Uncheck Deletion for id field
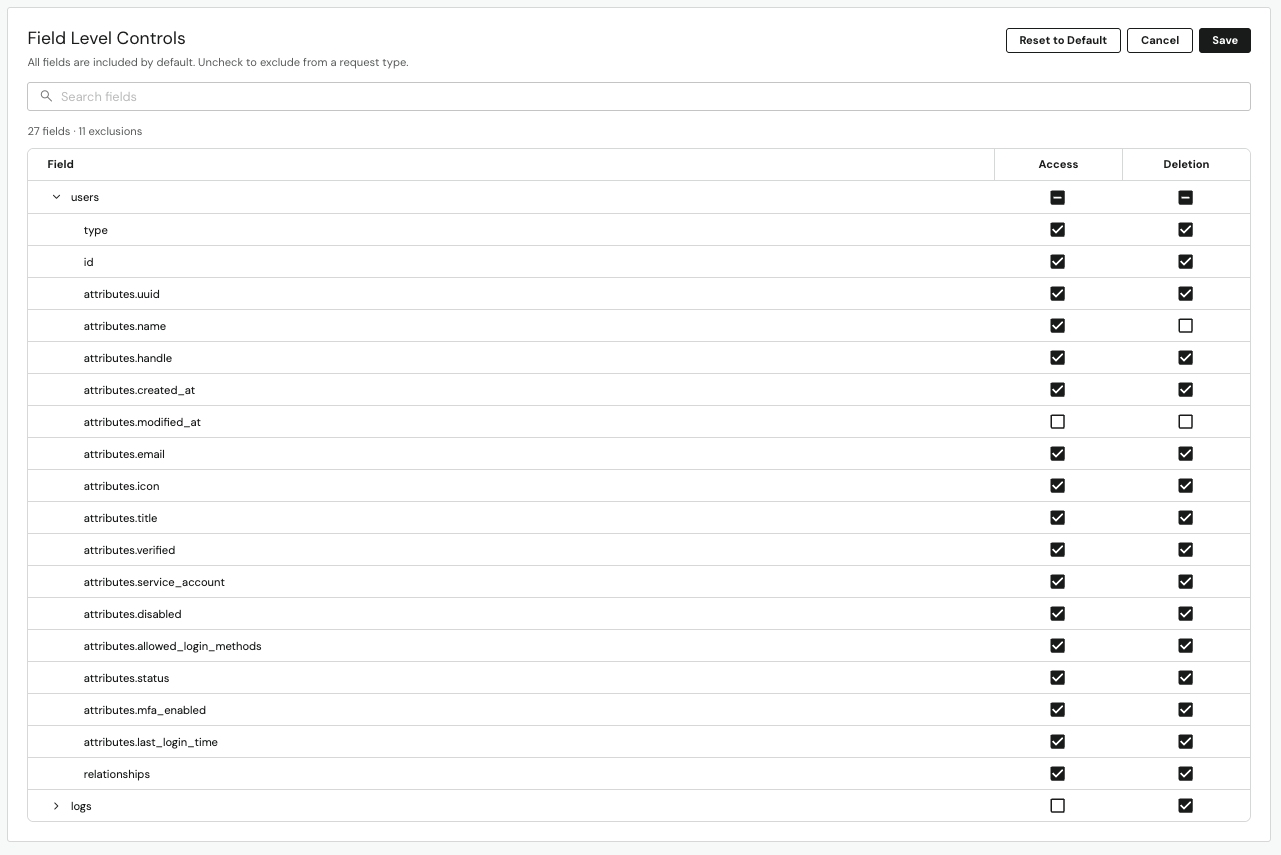Viewport: 1281px width, 855px height. [1186, 262]
